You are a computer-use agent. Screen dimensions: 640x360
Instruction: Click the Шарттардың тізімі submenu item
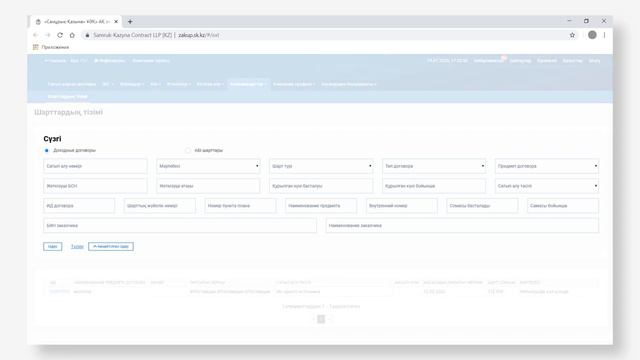(x=67, y=97)
